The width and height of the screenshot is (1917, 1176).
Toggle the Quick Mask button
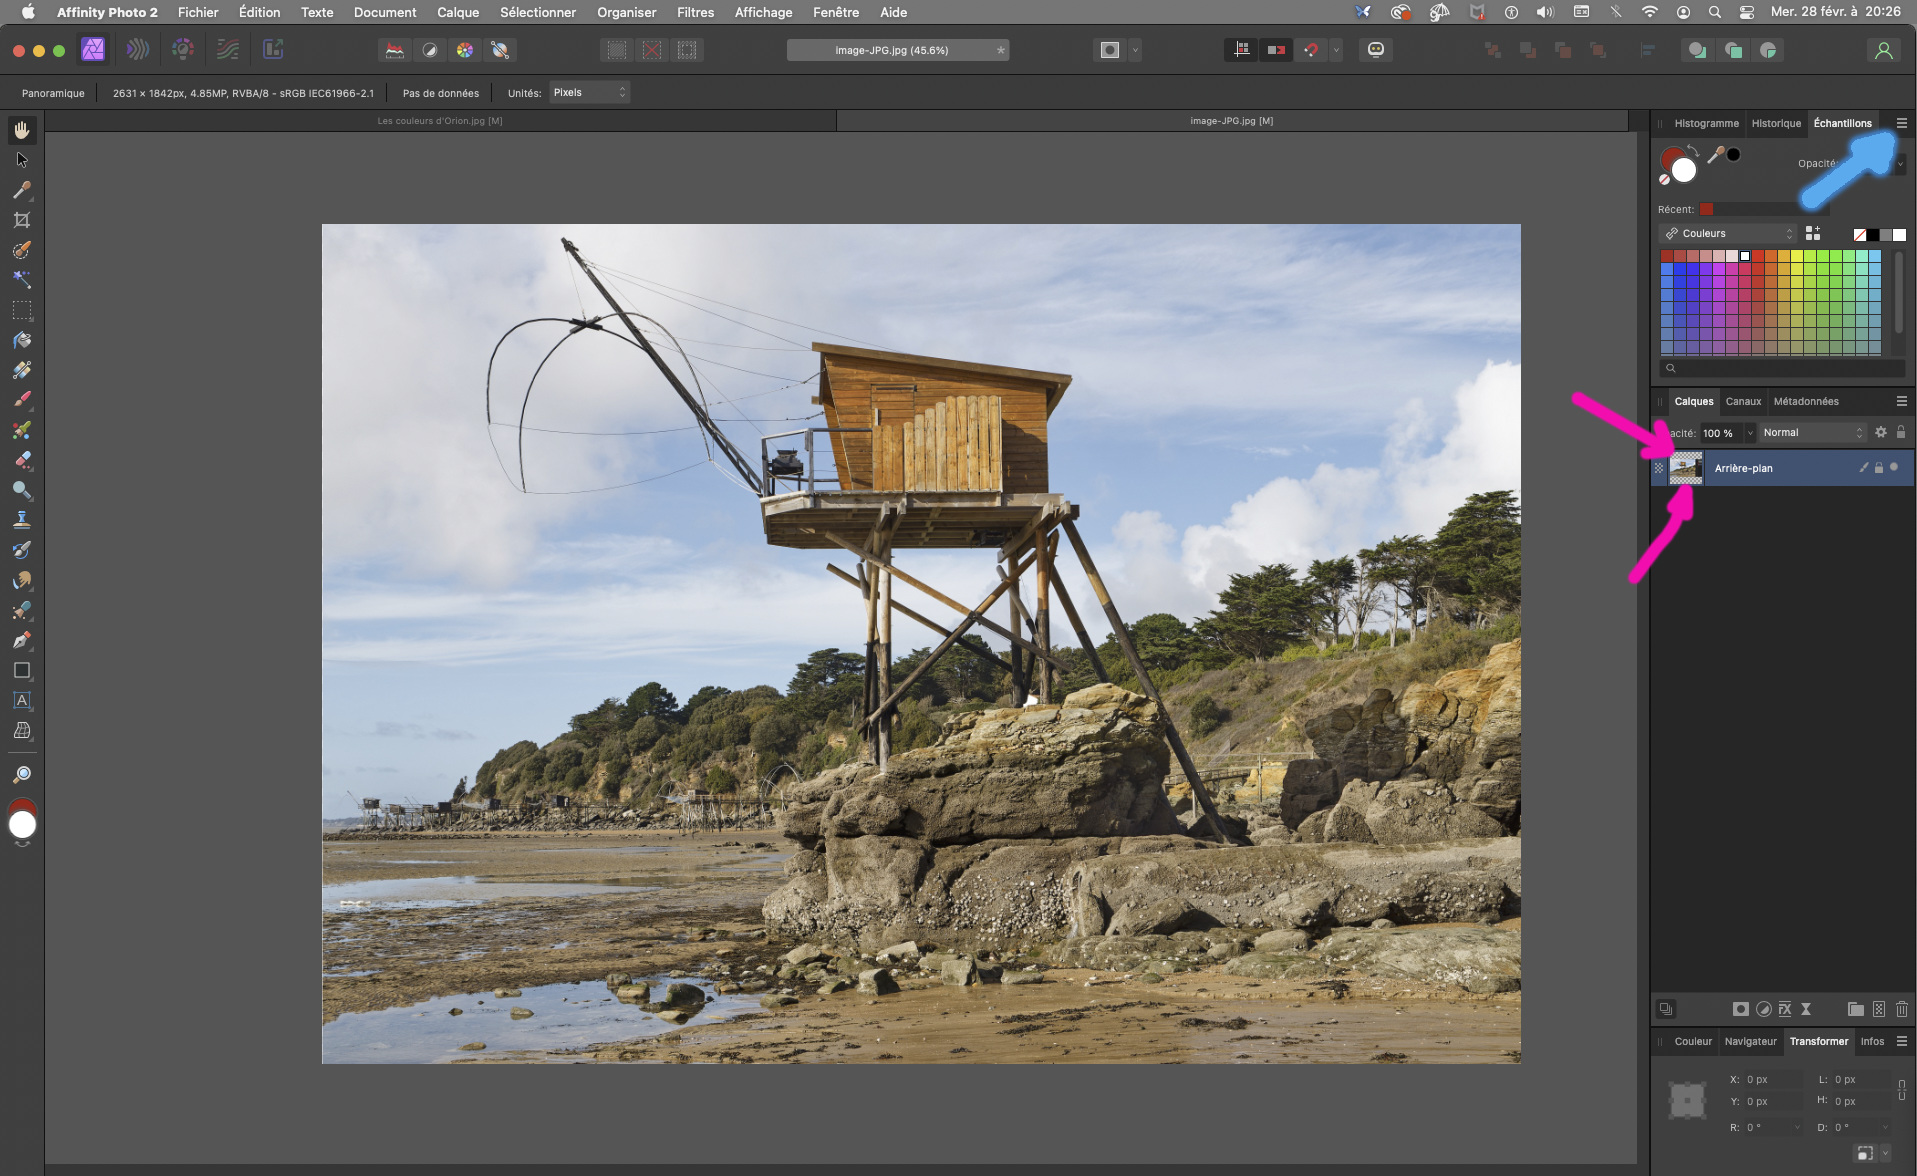coord(1109,50)
